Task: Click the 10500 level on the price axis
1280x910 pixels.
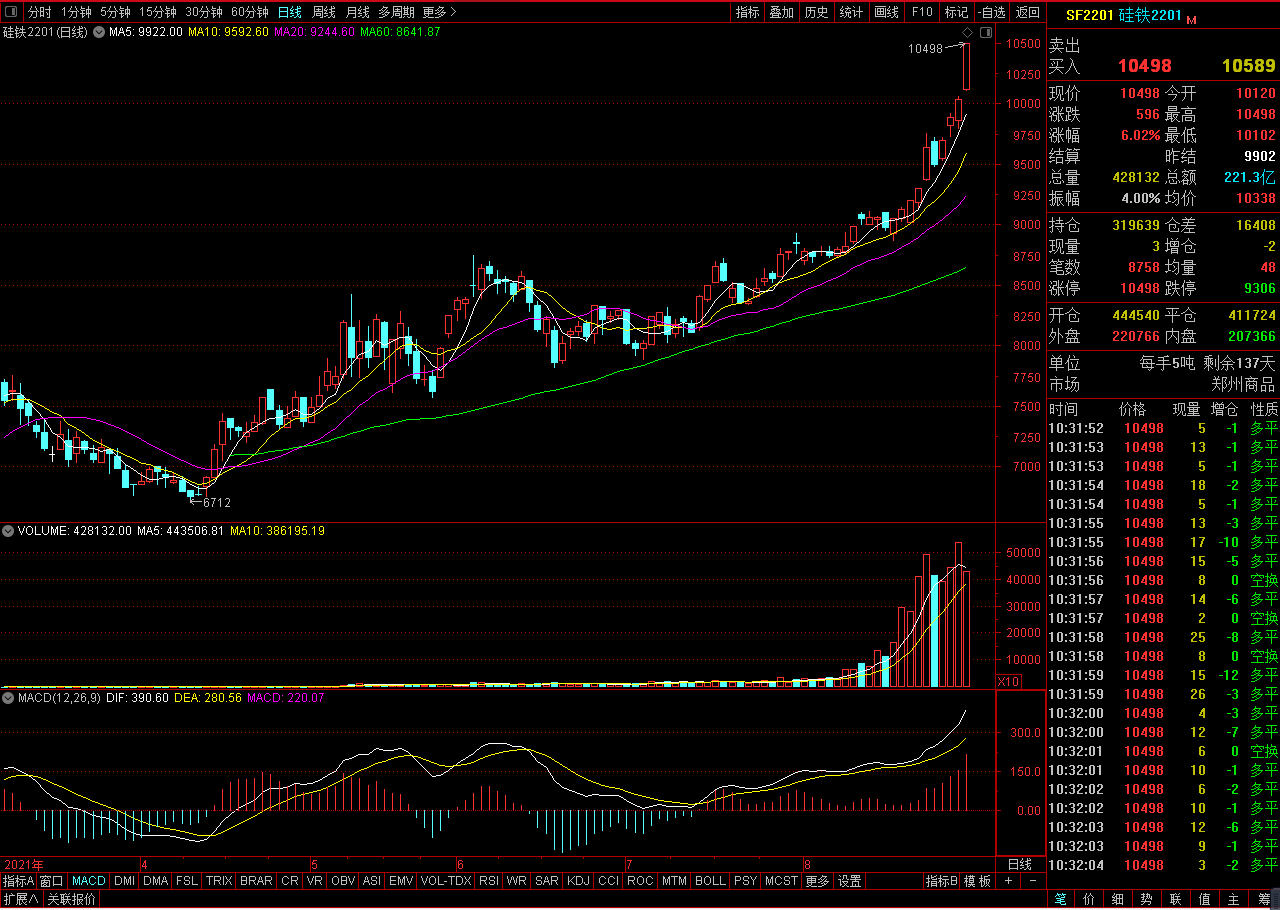Action: click(1023, 44)
